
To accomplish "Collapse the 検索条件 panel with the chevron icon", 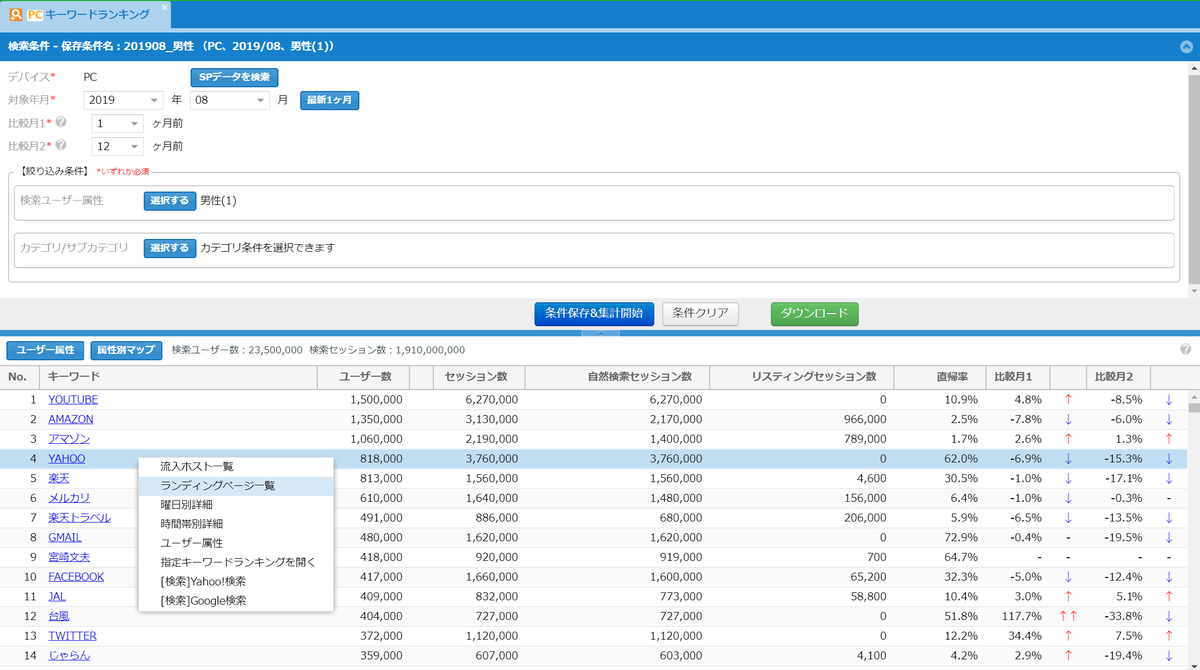I will pos(1186,47).
